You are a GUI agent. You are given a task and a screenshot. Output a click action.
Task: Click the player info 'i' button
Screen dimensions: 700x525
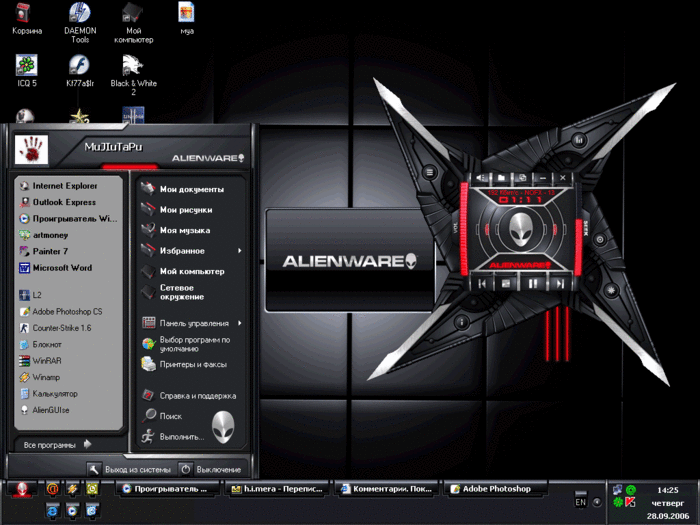(462, 321)
